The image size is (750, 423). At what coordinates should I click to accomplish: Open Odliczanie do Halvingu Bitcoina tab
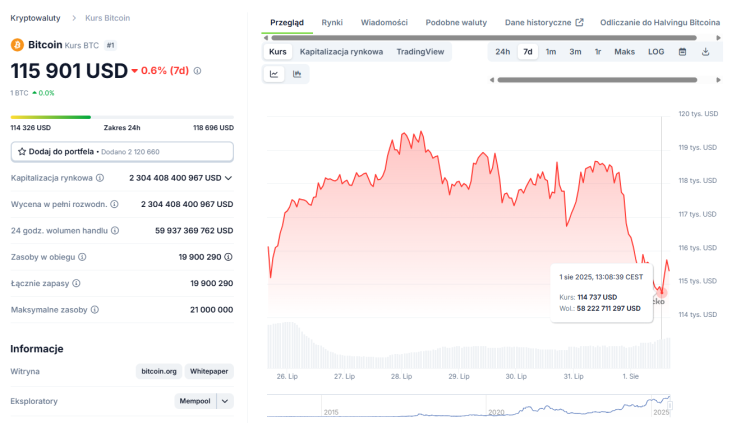click(660, 22)
